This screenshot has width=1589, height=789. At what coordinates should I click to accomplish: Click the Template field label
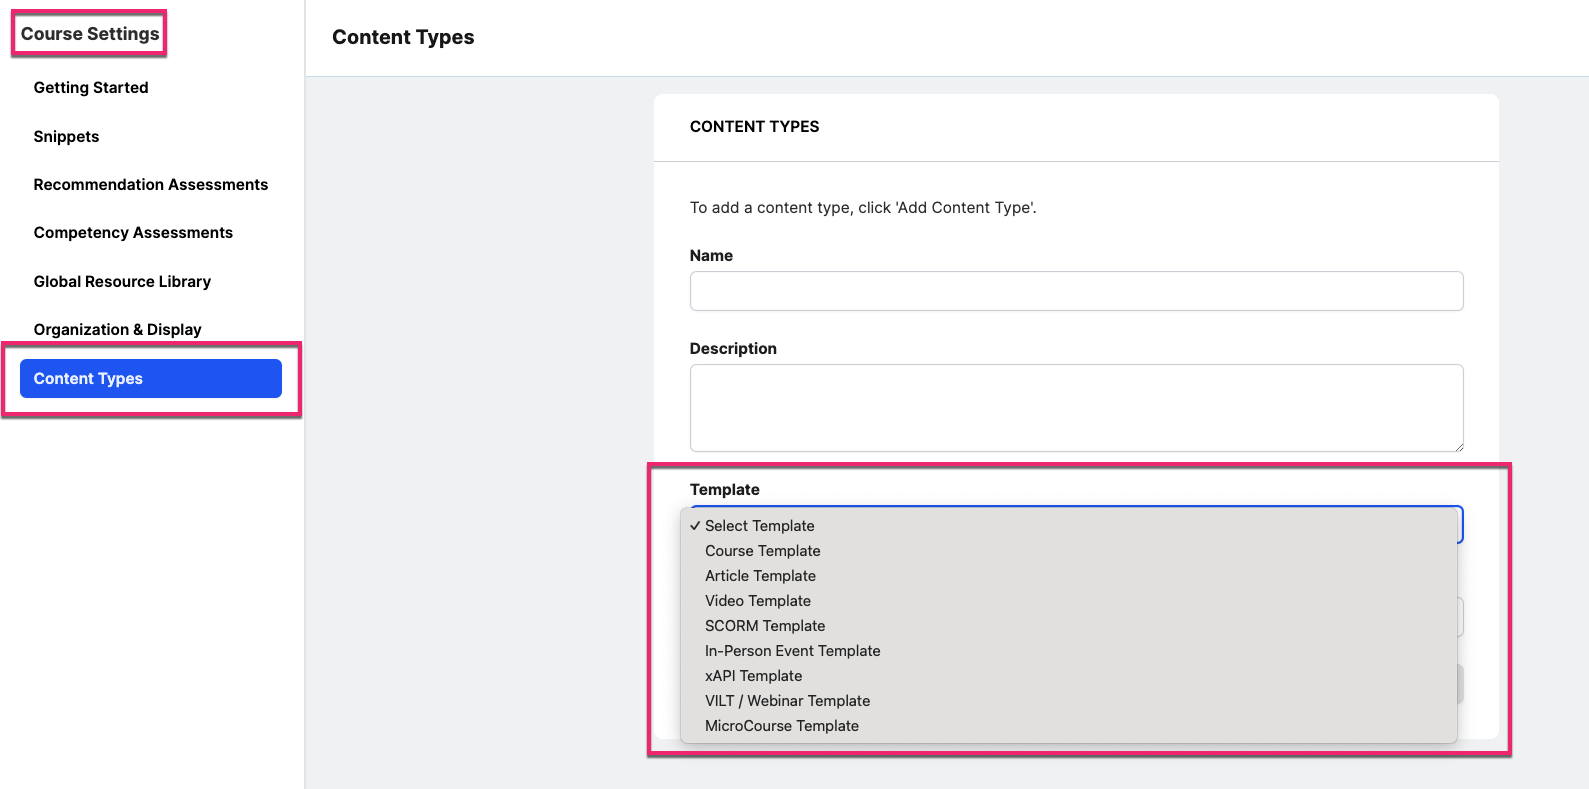coord(725,490)
